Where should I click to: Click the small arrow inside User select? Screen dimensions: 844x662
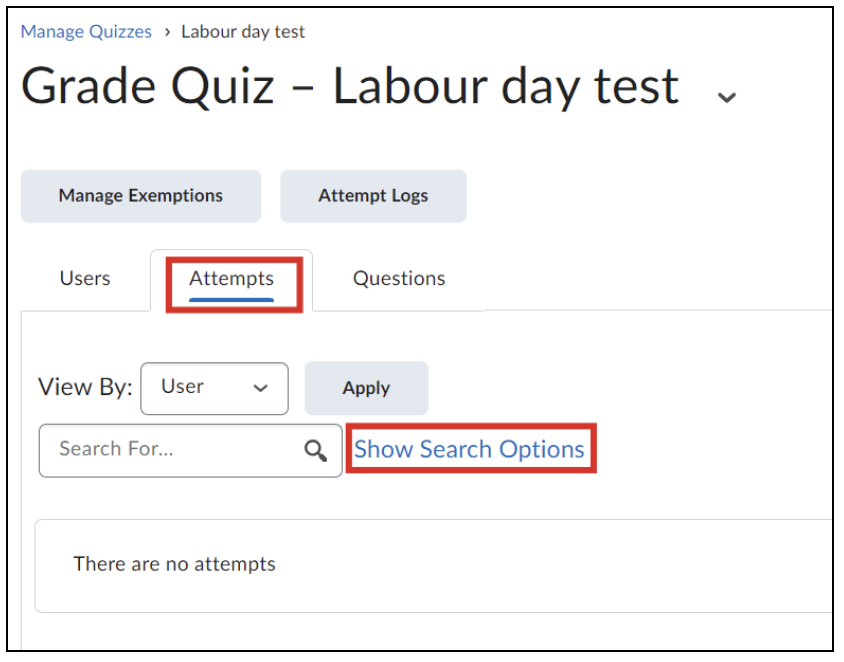point(261,388)
